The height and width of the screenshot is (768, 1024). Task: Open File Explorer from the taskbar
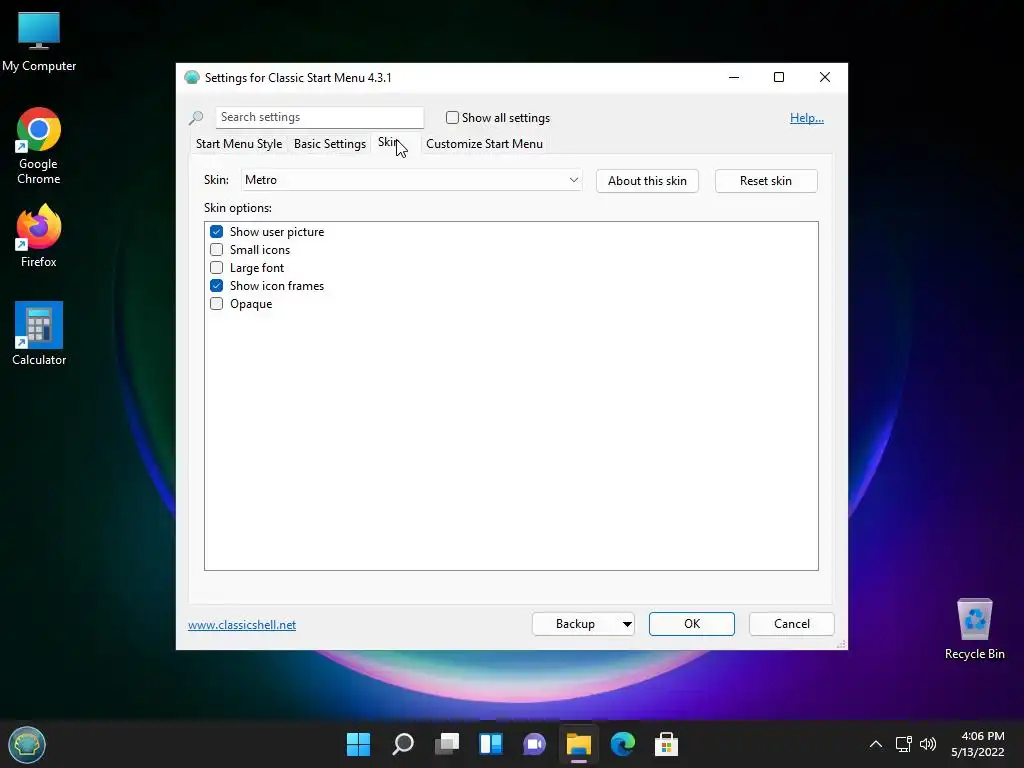(579, 744)
